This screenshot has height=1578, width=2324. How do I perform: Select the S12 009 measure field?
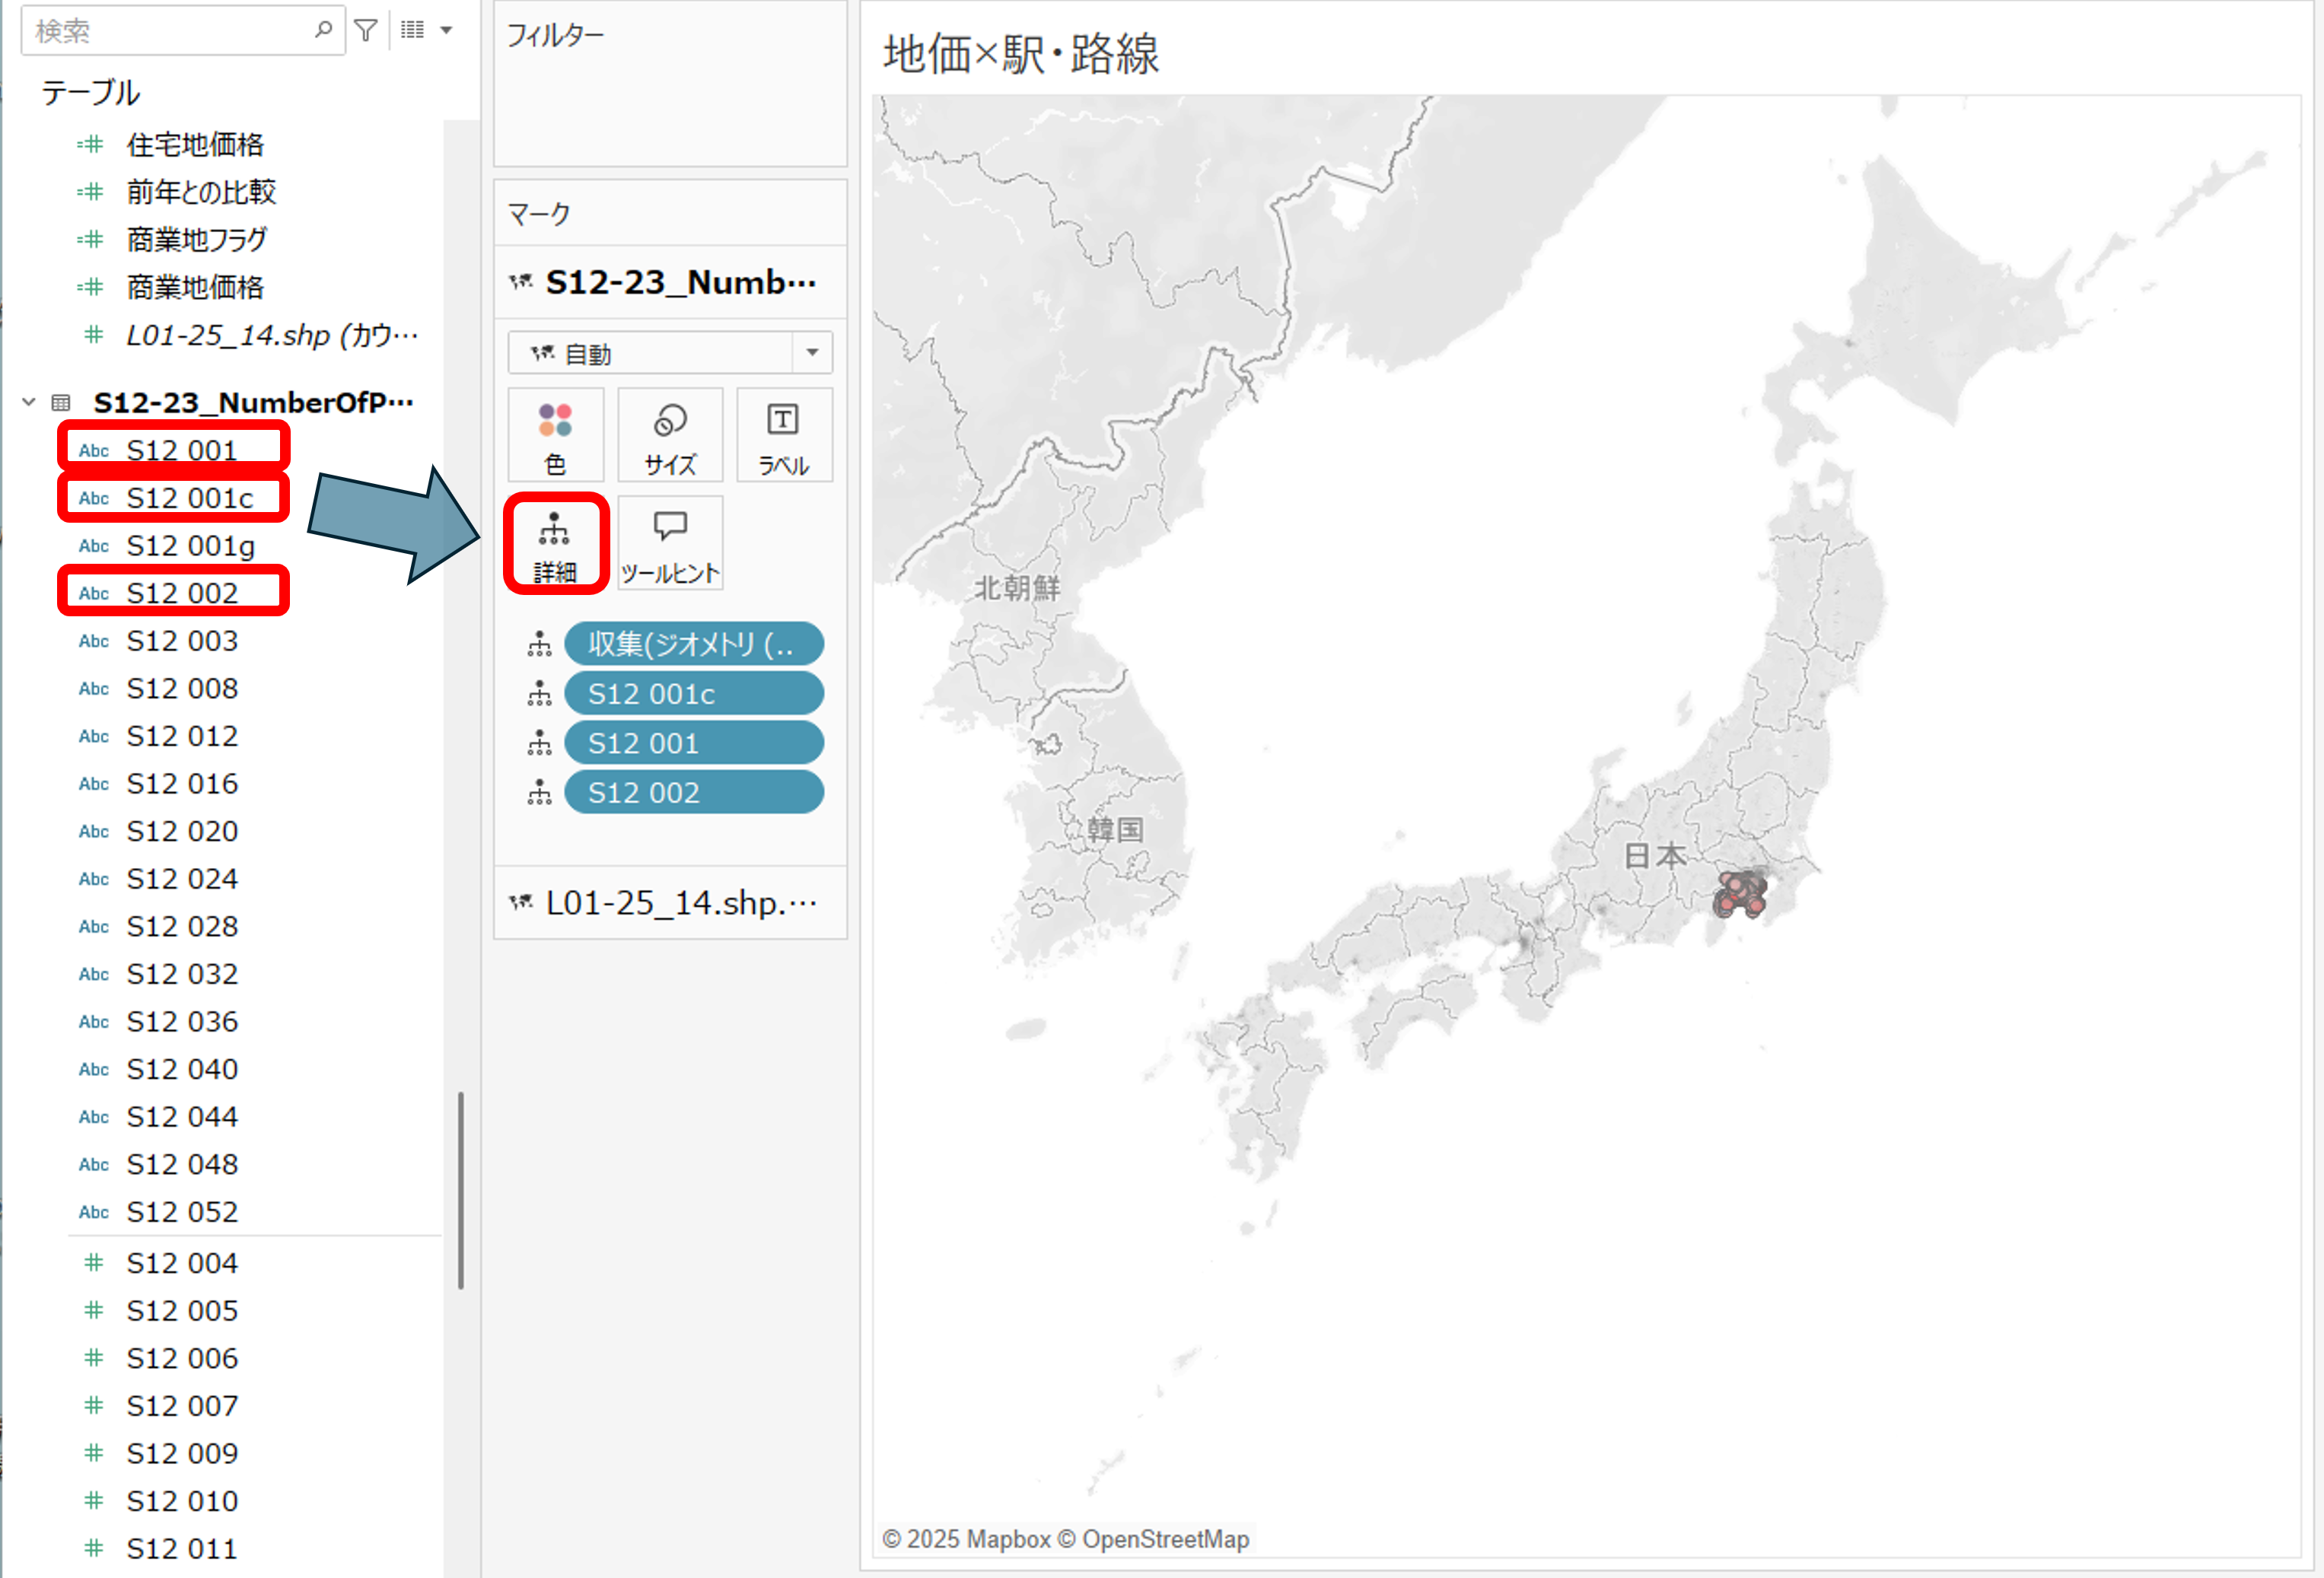pos(182,1453)
